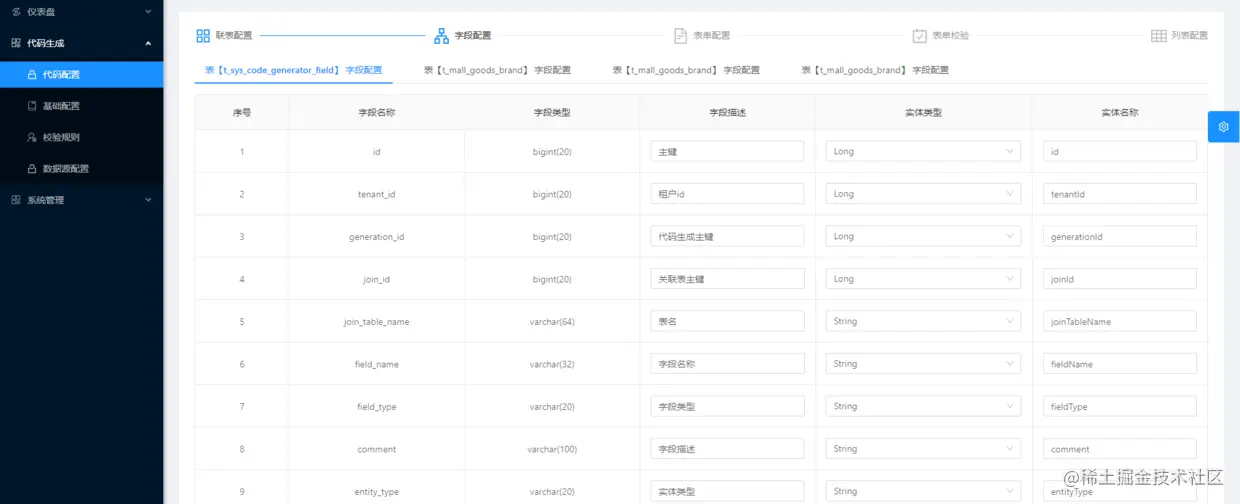Open entity type dropdown for join_table_name row

click(x=923, y=321)
